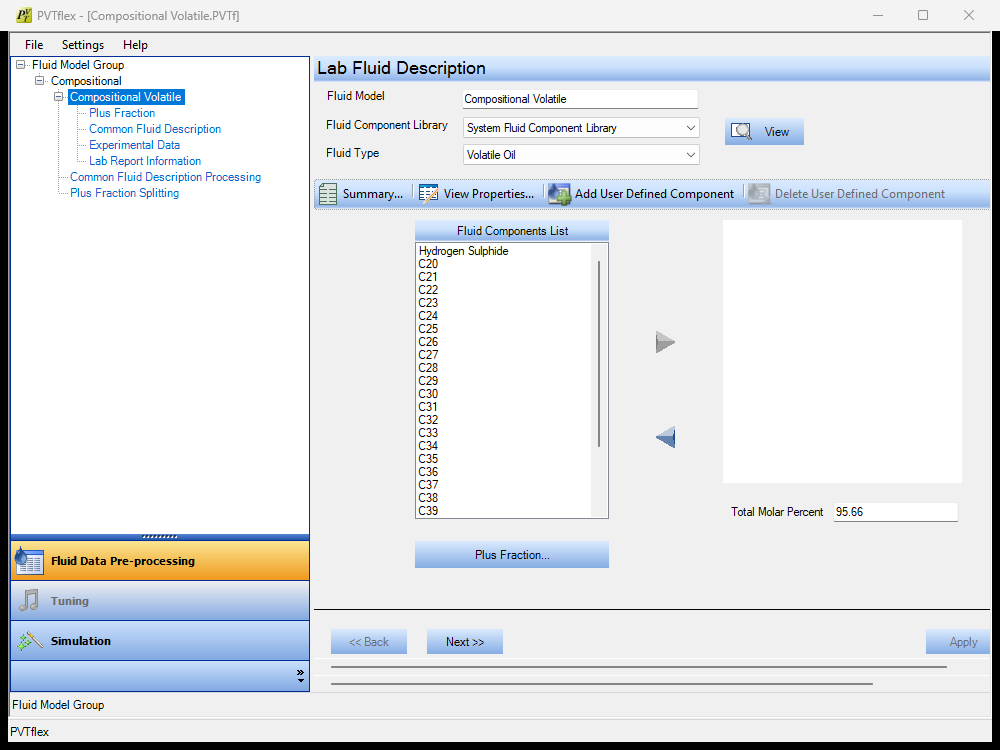
Task: Select C22 in the components list
Action: point(428,290)
